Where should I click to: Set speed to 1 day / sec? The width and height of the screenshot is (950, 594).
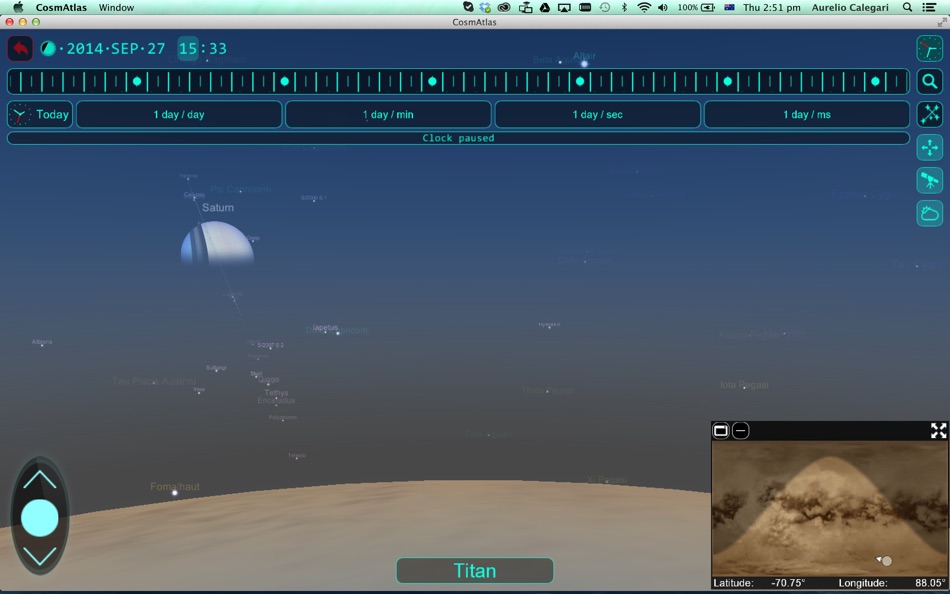point(597,115)
